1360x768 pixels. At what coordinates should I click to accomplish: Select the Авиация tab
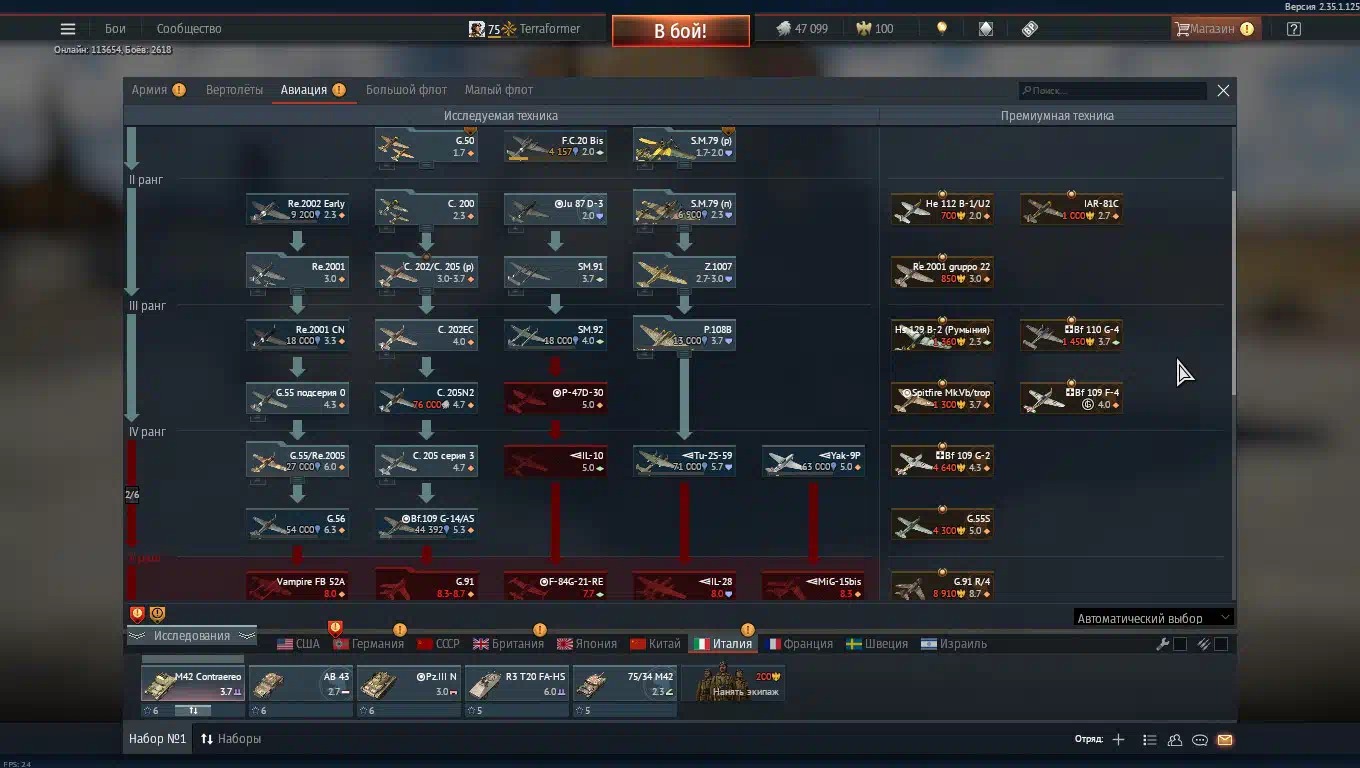click(x=313, y=90)
